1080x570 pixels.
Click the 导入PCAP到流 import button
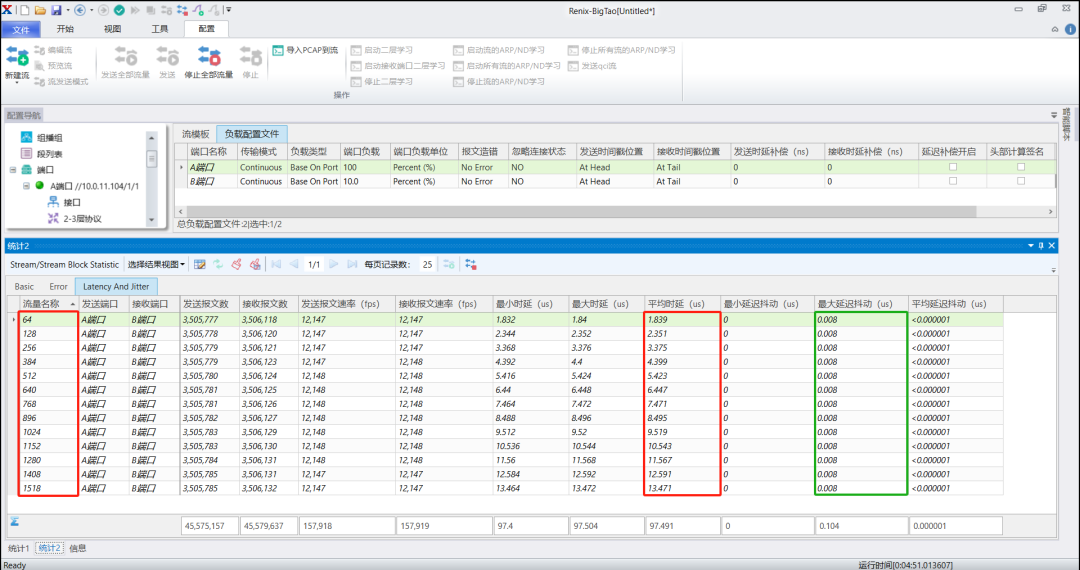(x=305, y=50)
